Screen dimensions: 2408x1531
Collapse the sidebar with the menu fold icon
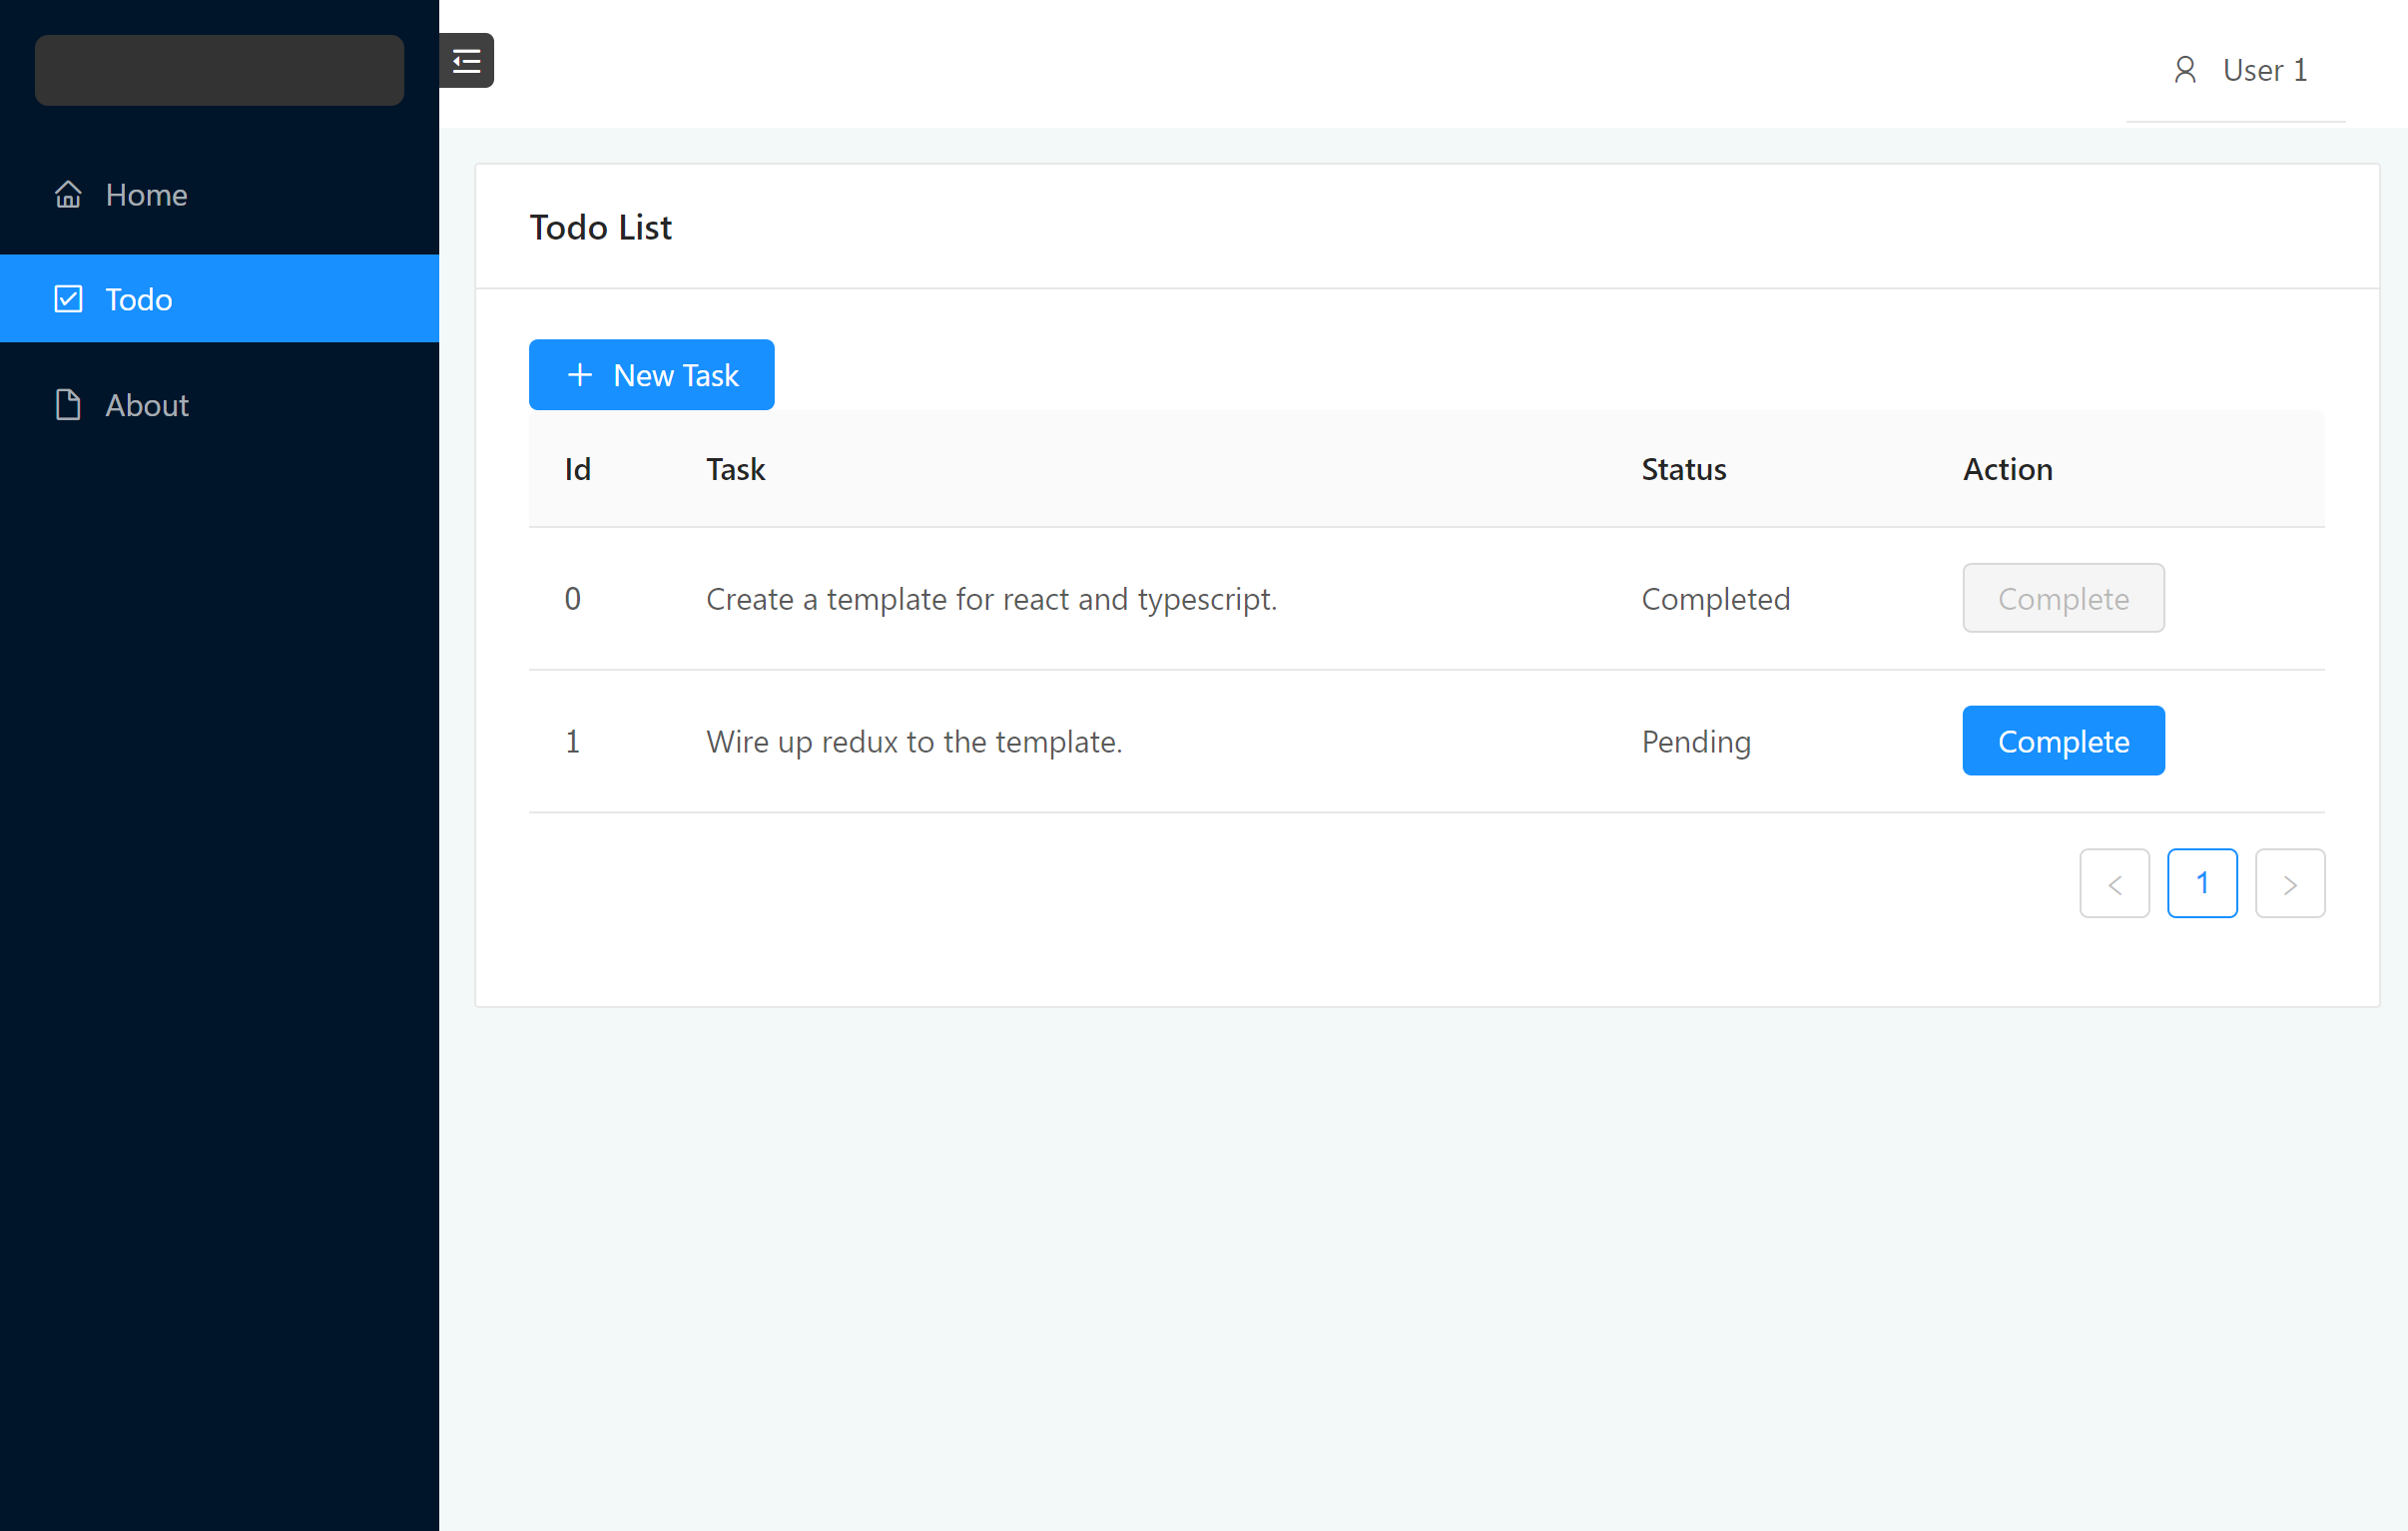click(466, 61)
